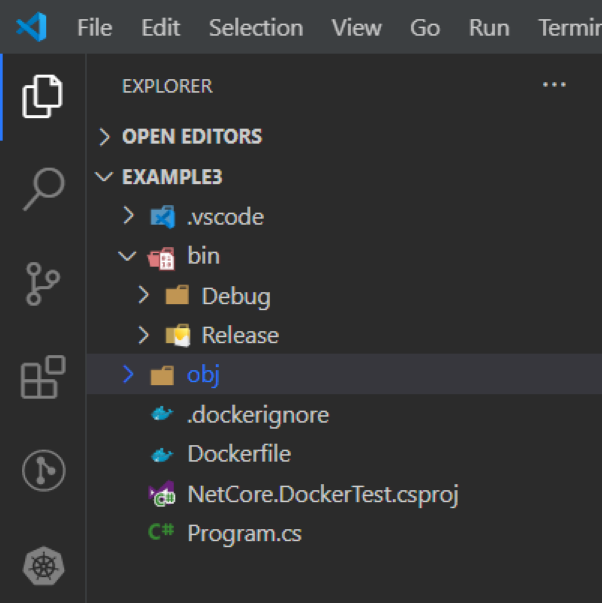This screenshot has height=603, width=602.
Task: Open the Run menu
Action: pyautogui.click(x=489, y=28)
